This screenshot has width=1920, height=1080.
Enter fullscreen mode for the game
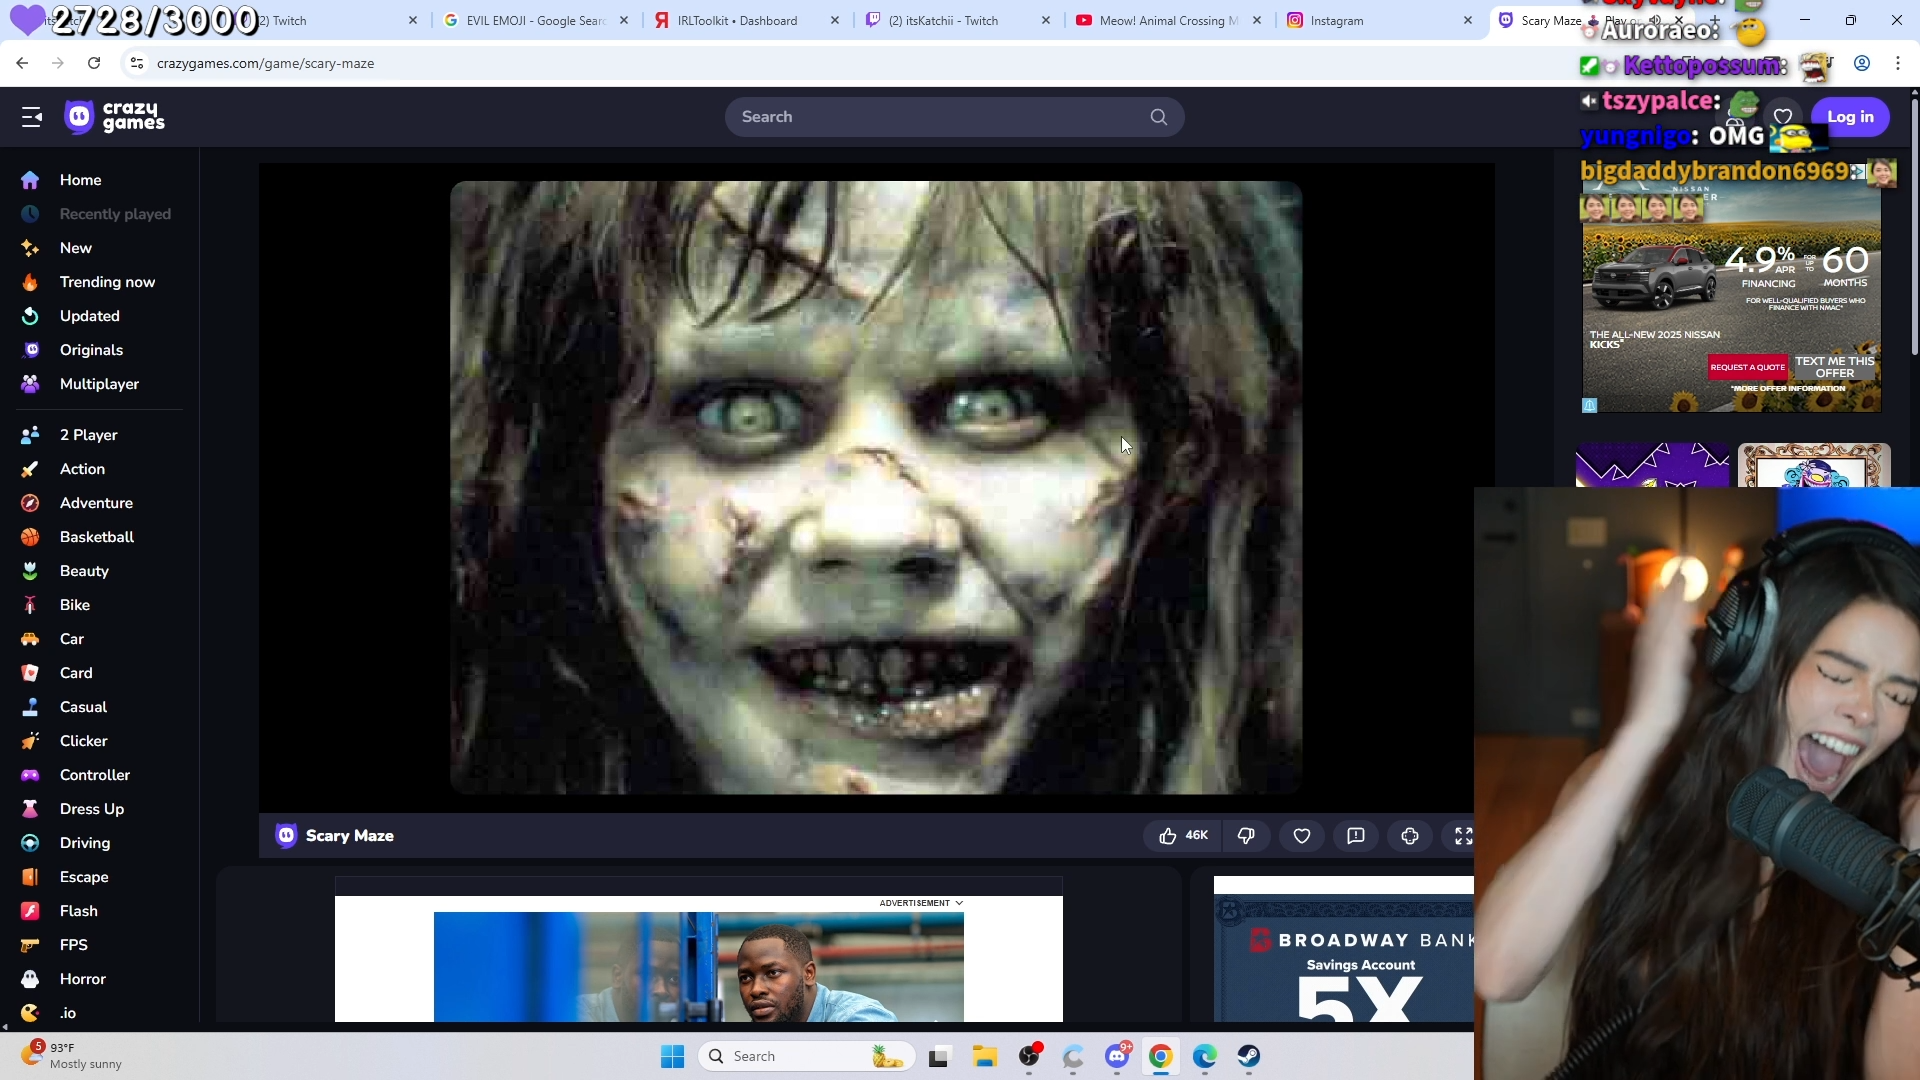[1462, 836]
